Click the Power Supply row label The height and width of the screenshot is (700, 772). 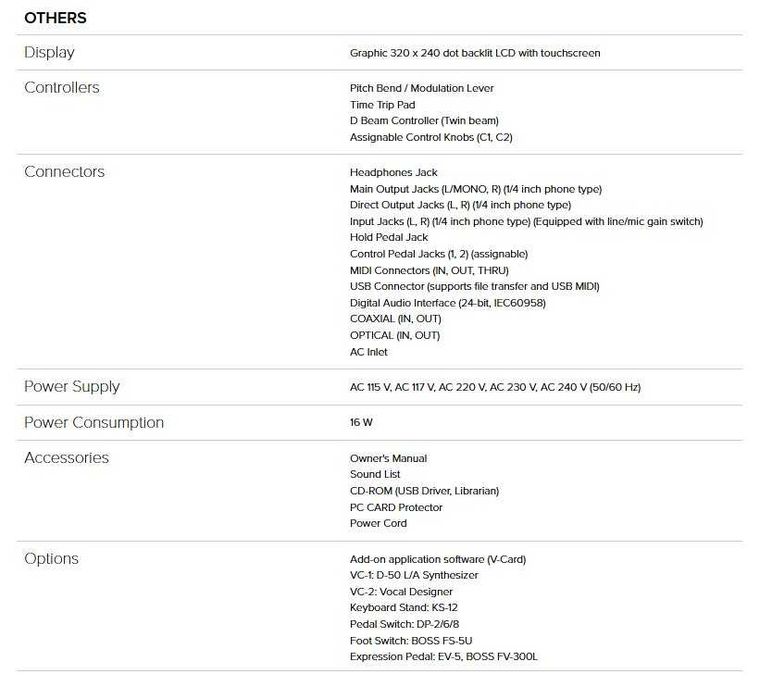72,386
